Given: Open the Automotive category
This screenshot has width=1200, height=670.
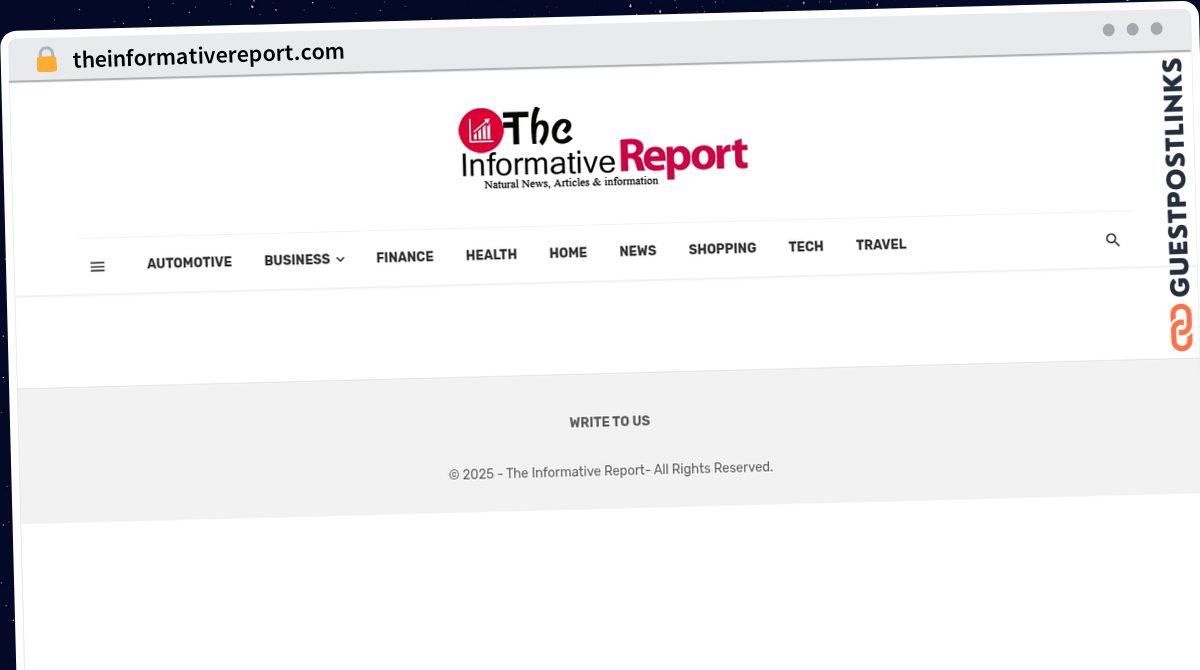Looking at the screenshot, I should pos(189,263).
